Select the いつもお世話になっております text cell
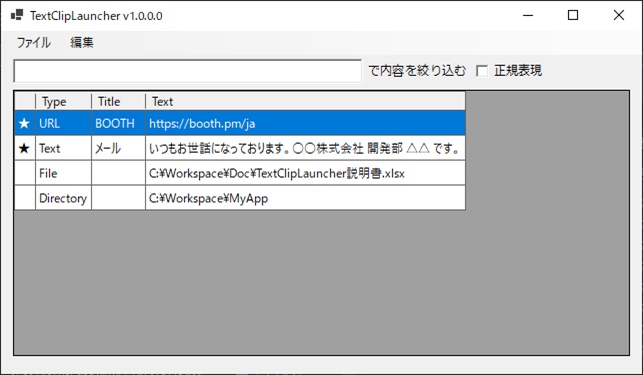This screenshot has height=375, width=643. (306, 148)
